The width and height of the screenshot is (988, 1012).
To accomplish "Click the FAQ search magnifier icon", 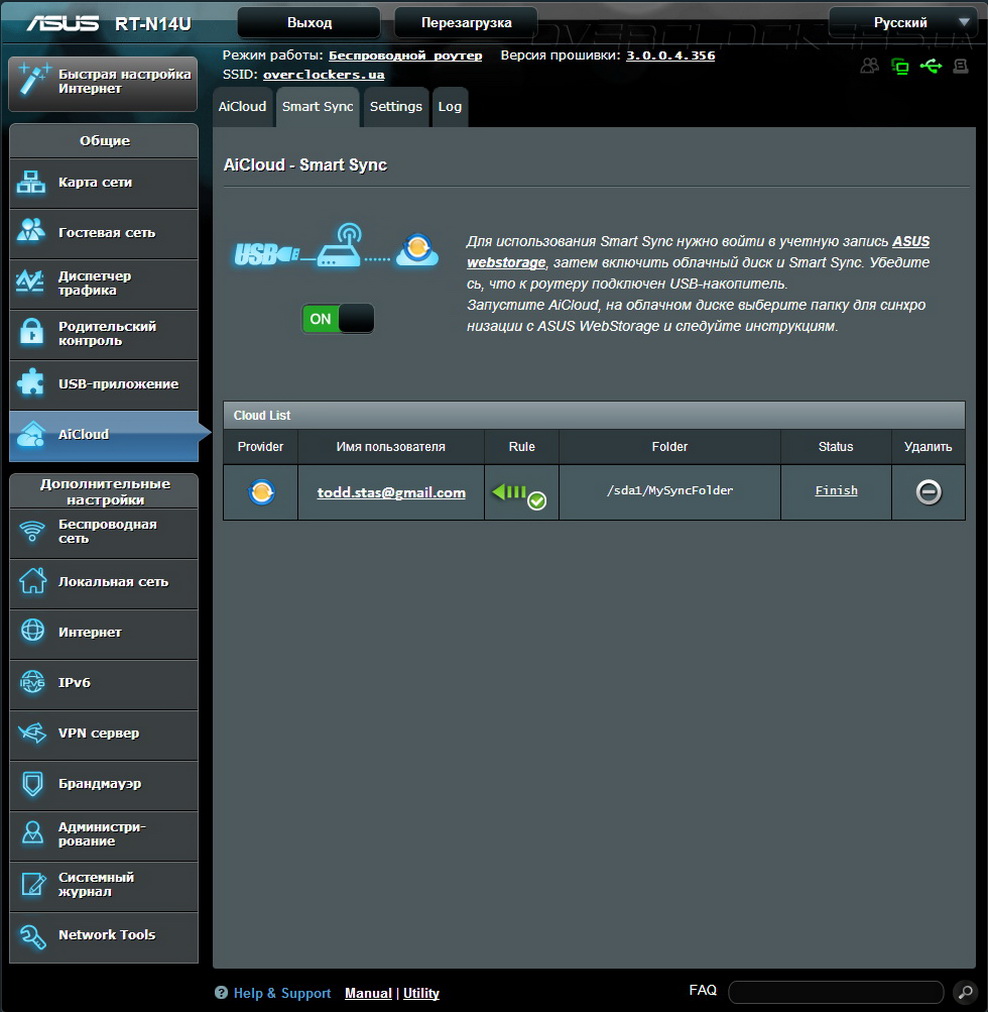I will coord(964,992).
